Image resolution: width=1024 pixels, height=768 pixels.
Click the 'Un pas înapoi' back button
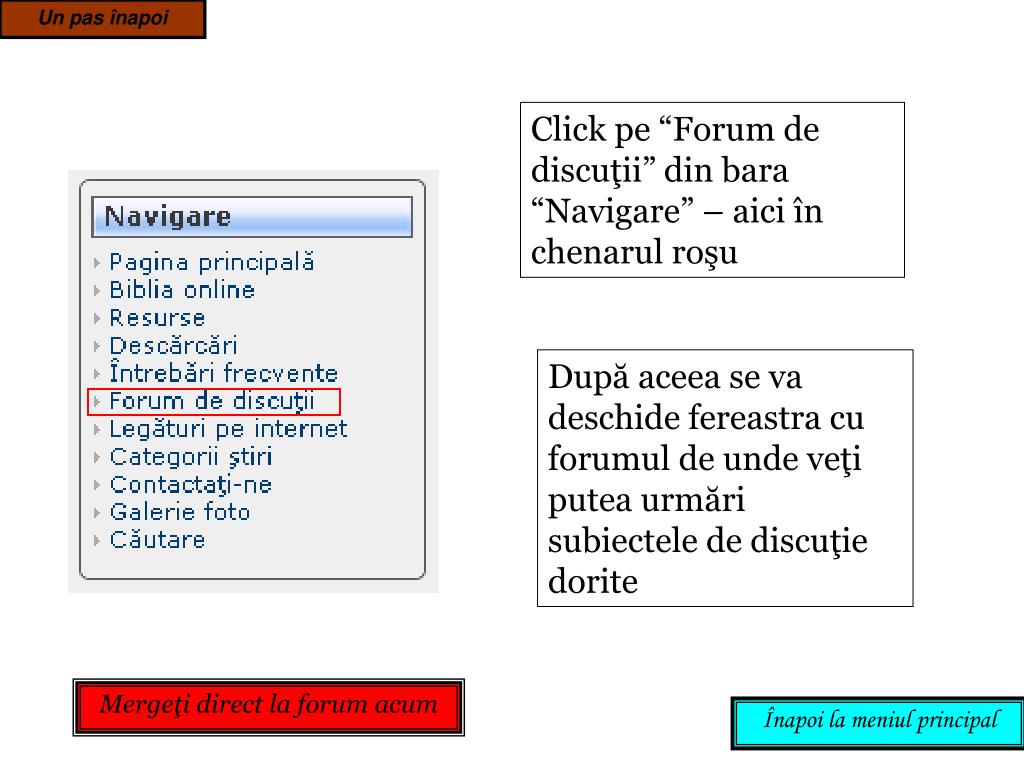pyautogui.click(x=103, y=19)
